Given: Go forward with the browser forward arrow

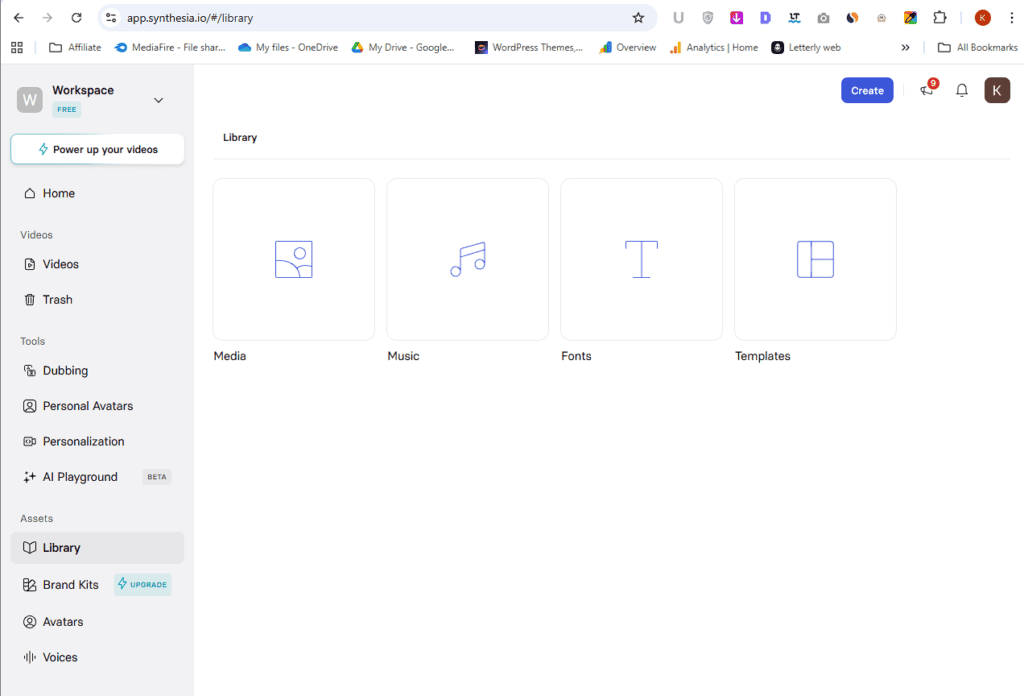Looking at the screenshot, I should coord(47,18).
